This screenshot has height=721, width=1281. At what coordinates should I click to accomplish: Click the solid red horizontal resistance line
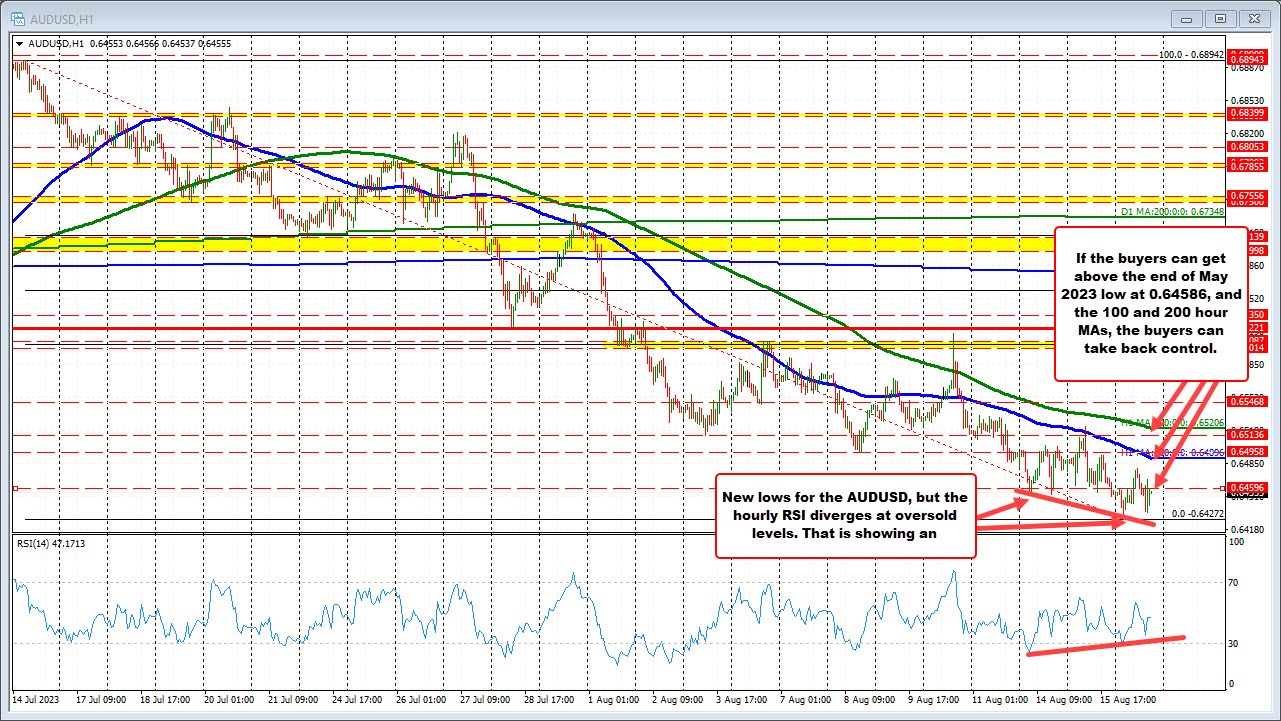[300, 328]
